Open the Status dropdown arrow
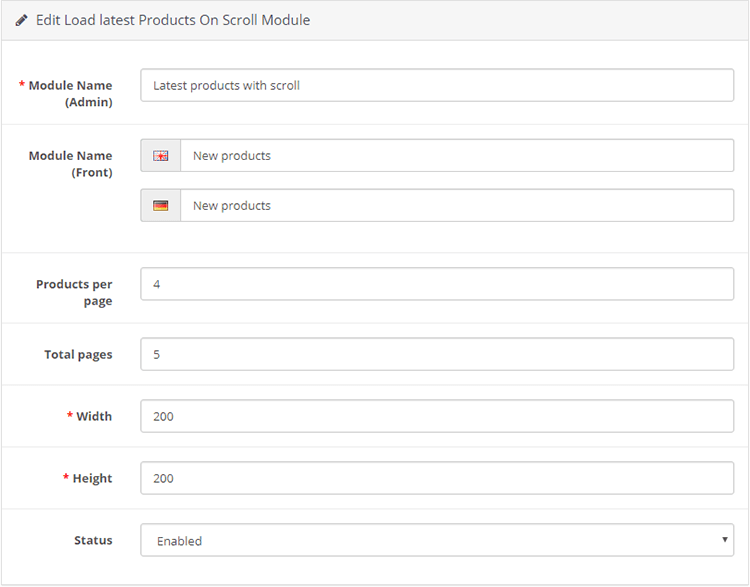 pos(725,540)
